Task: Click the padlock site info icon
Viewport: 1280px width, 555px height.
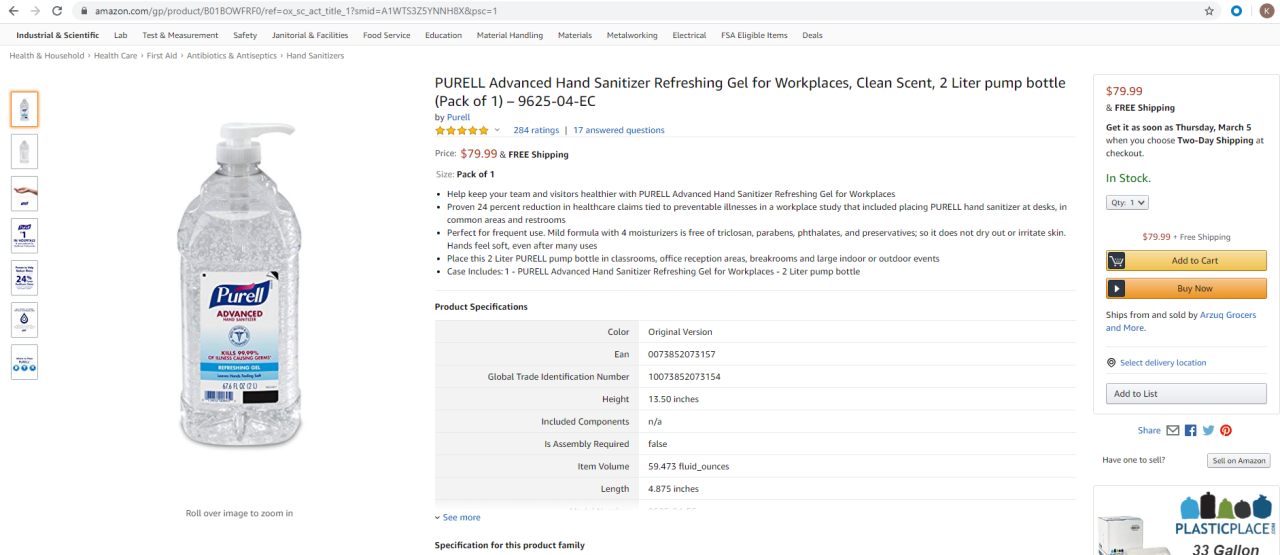Action: click(x=84, y=11)
